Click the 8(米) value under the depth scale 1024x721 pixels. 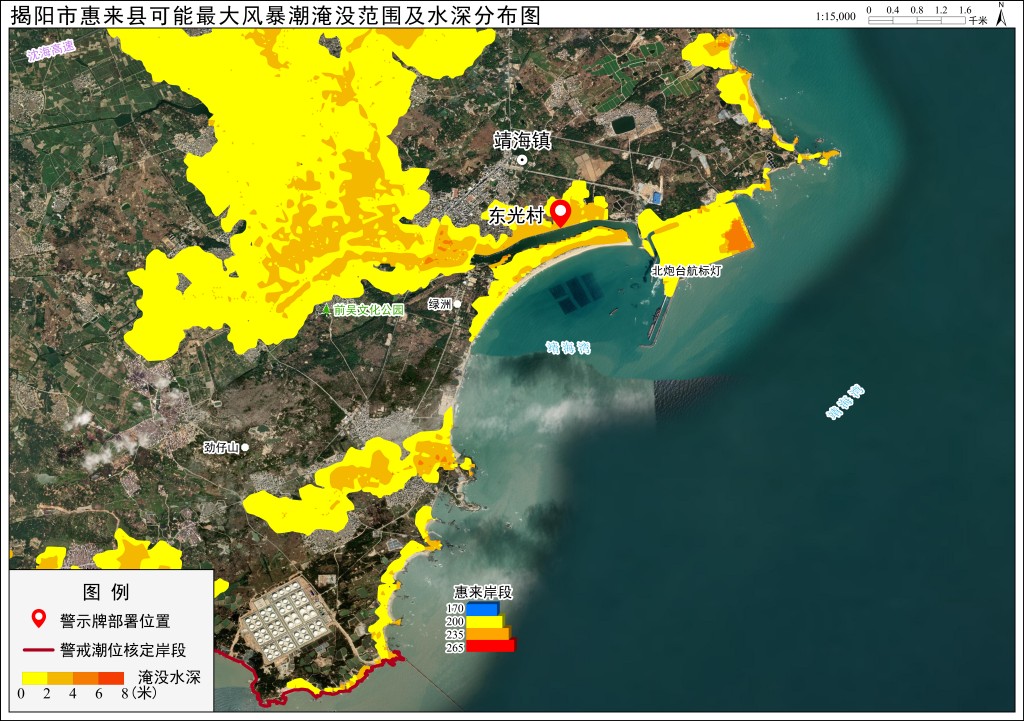[x=140, y=693]
